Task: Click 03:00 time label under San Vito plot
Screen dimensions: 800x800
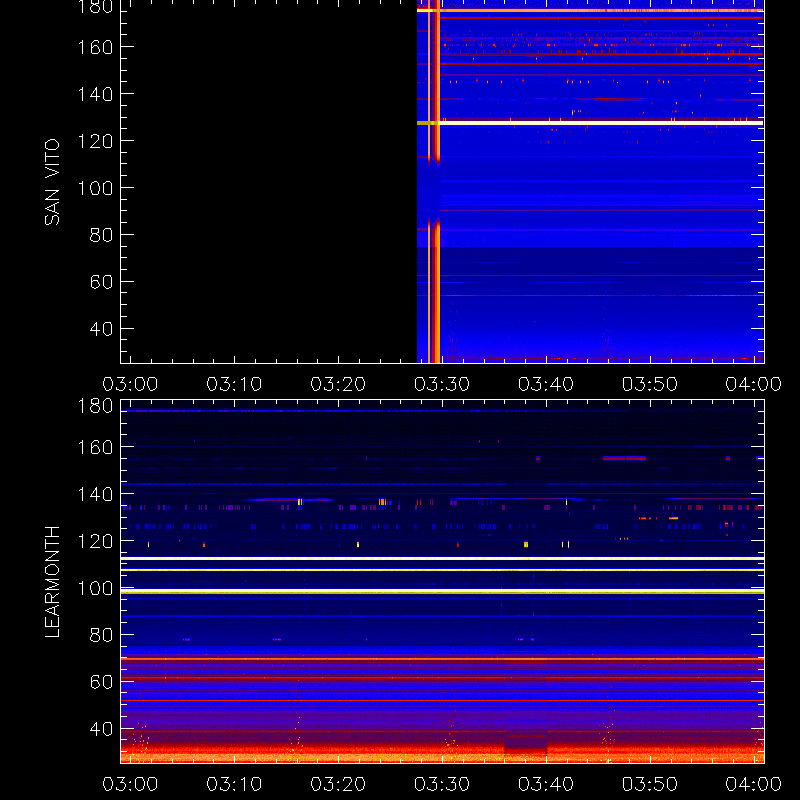Action: pyautogui.click(x=130, y=384)
